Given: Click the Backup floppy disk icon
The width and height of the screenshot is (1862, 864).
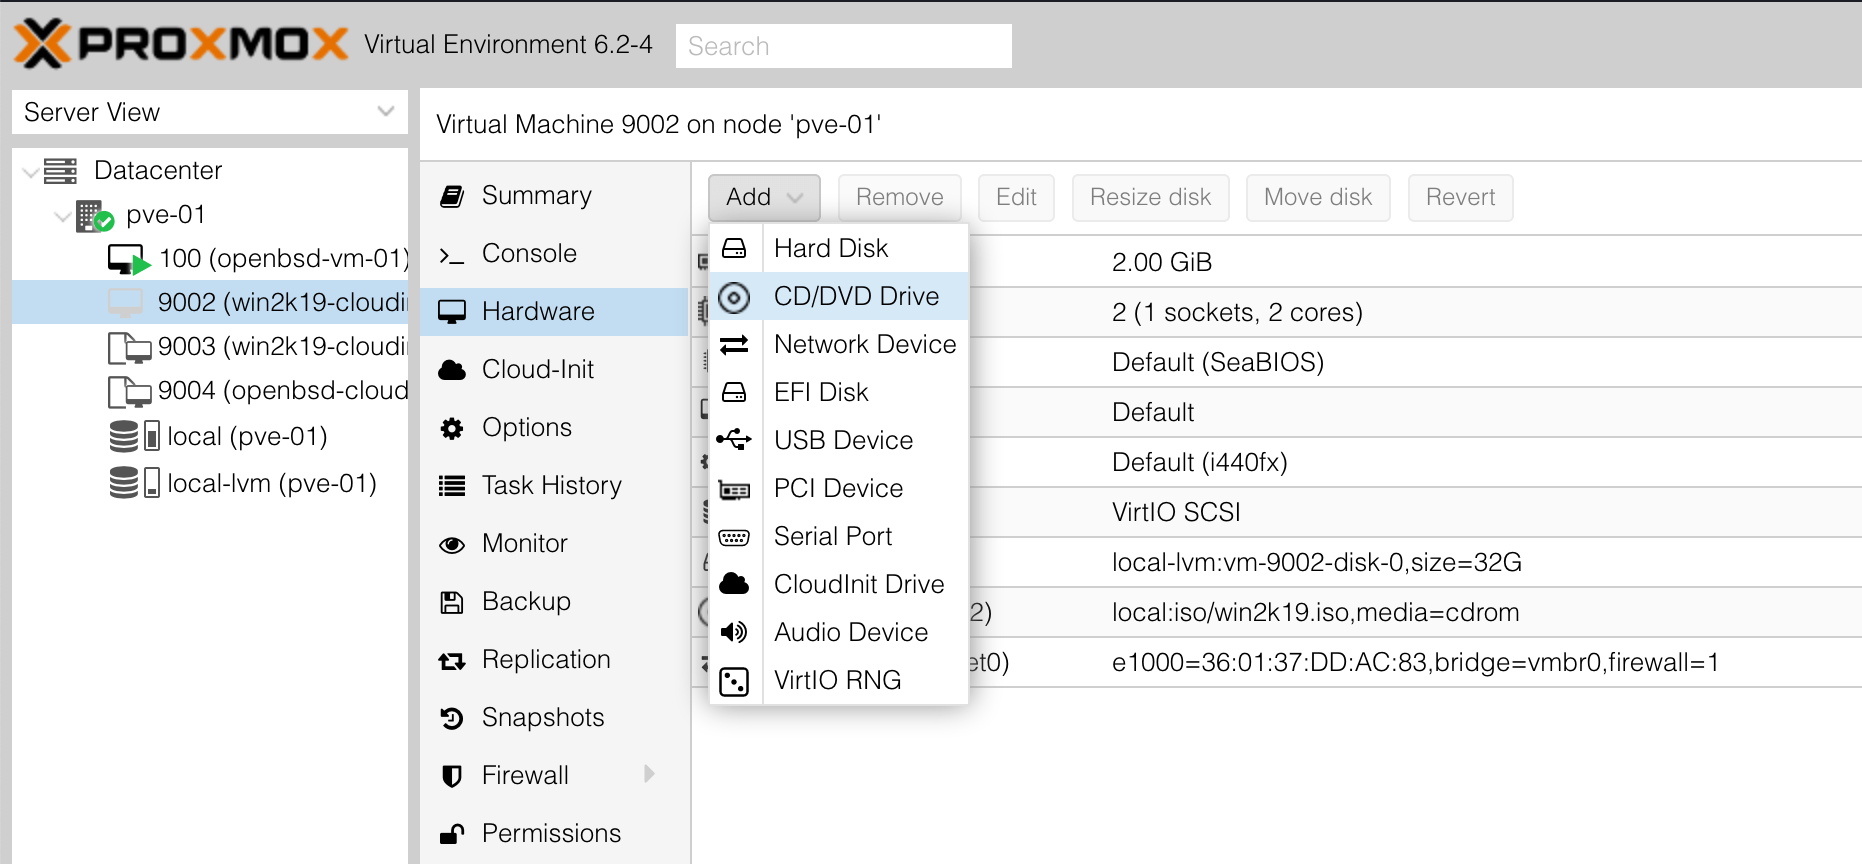Looking at the screenshot, I should pyautogui.click(x=452, y=602).
